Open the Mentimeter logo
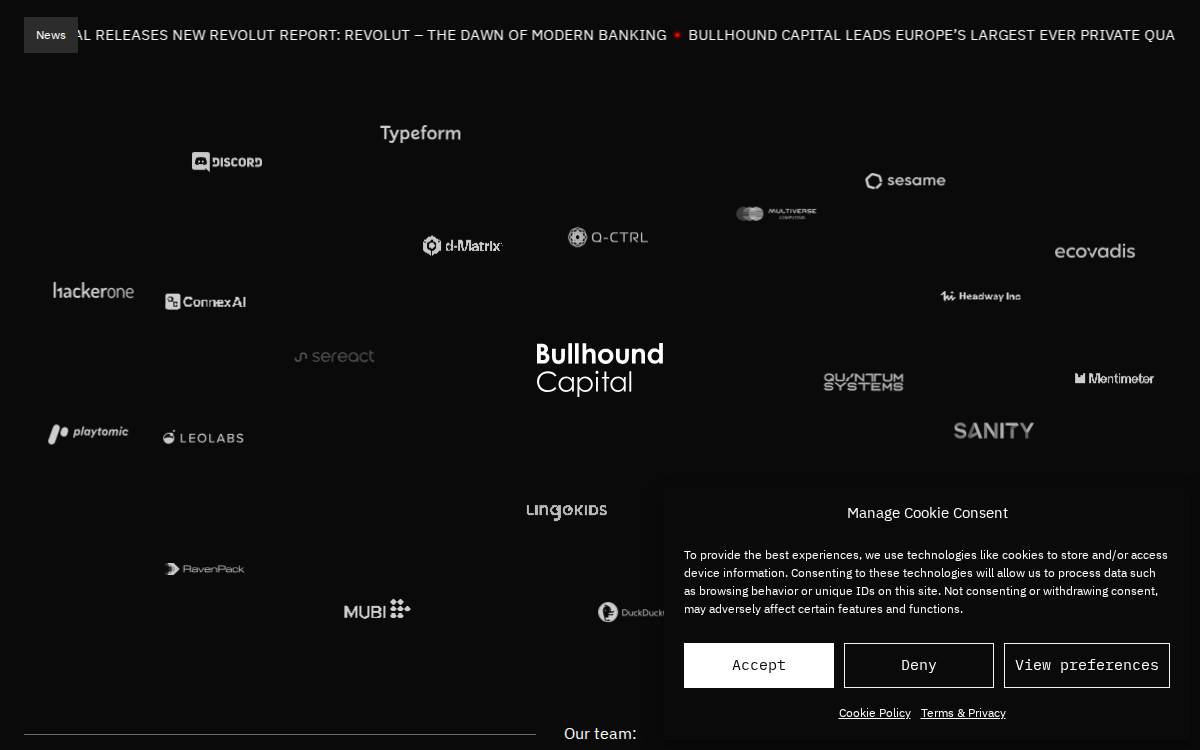Image resolution: width=1200 pixels, height=750 pixels. click(x=1114, y=378)
